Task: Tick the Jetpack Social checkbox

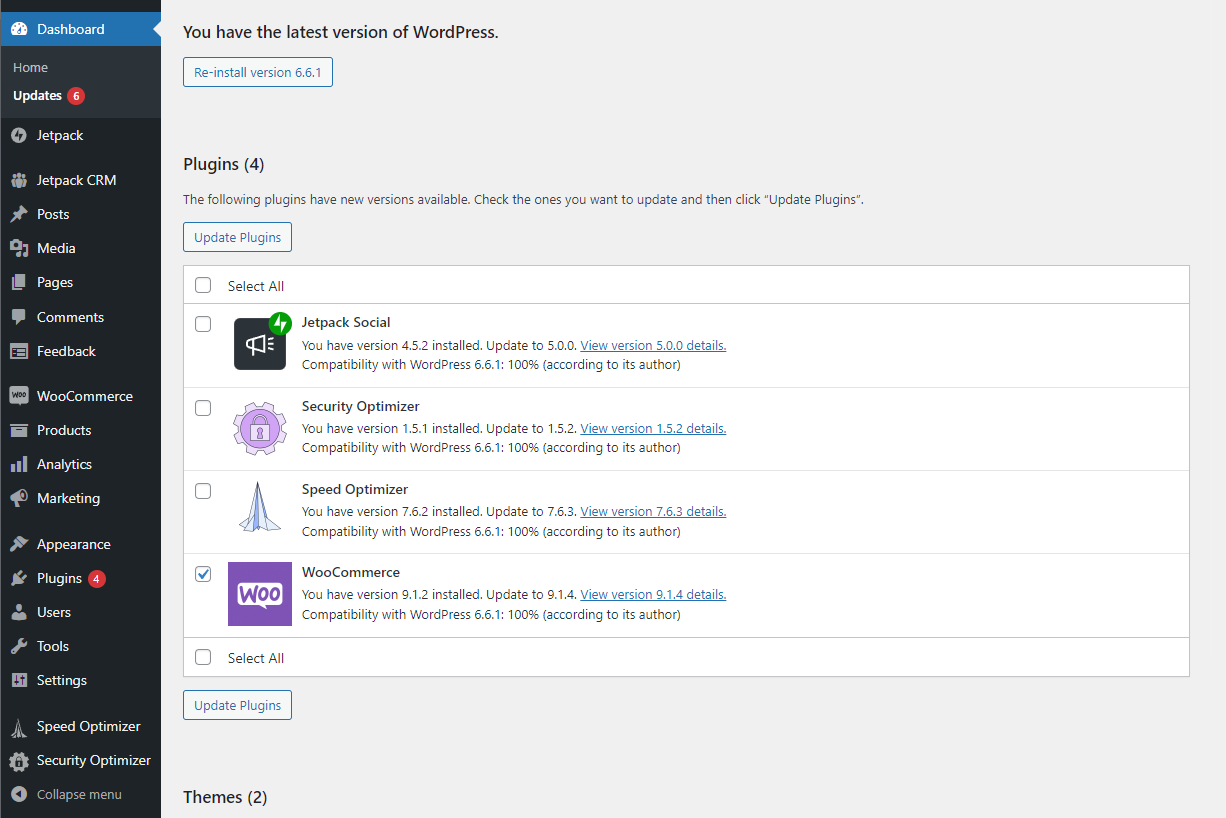Action: click(203, 324)
